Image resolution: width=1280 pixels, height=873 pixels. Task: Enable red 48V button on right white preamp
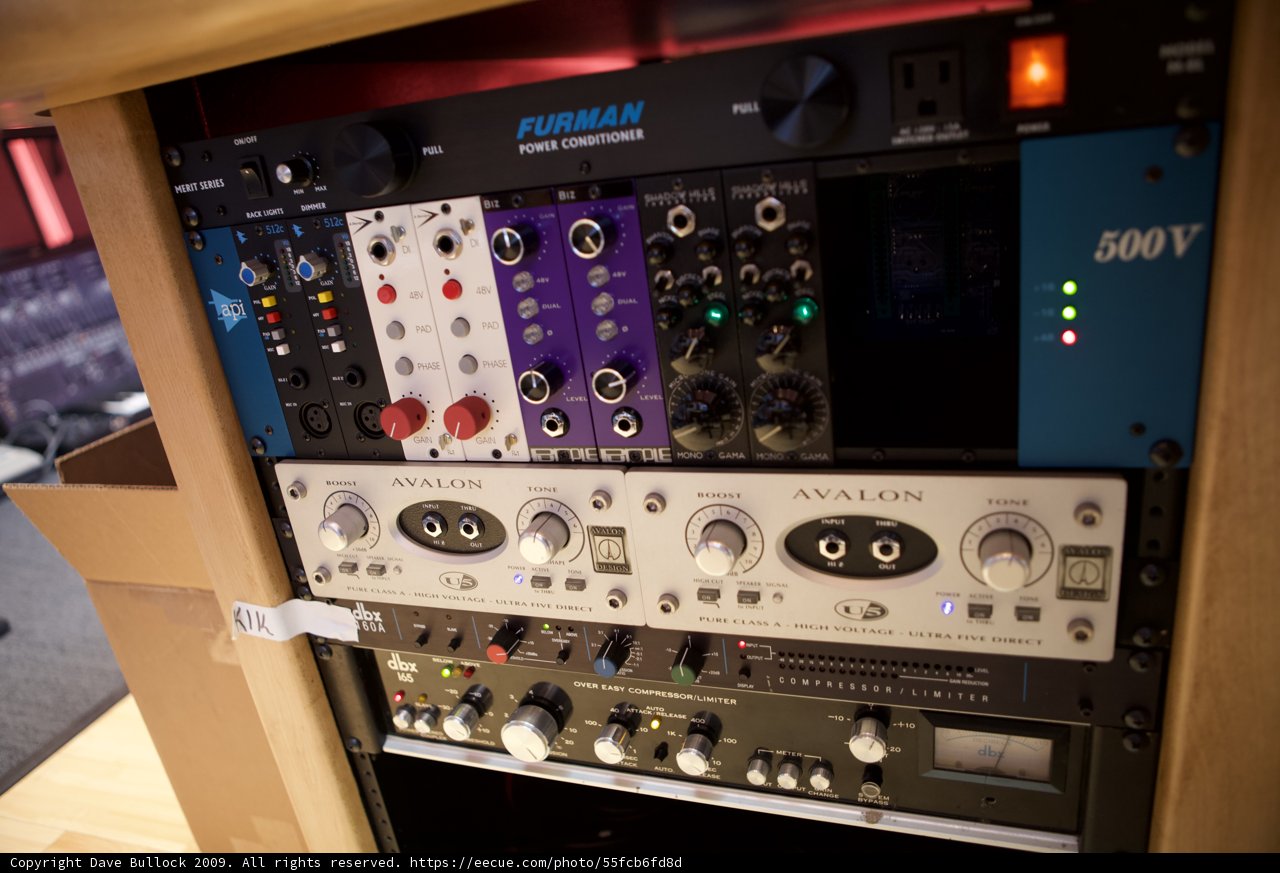coord(452,289)
